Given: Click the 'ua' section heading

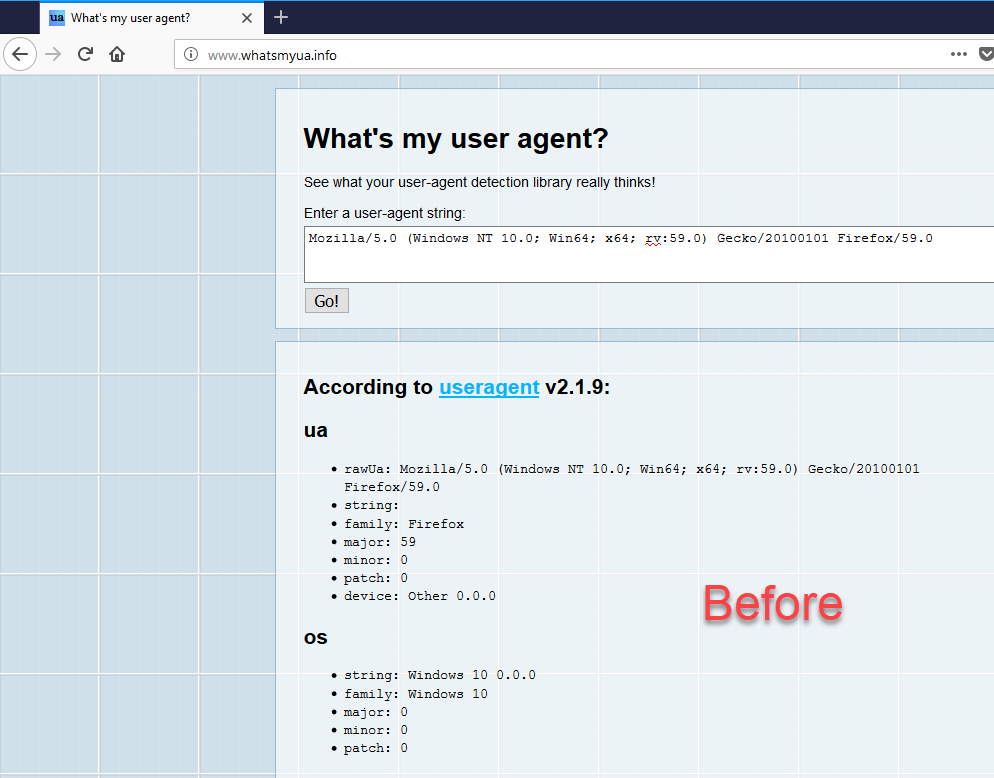Looking at the screenshot, I should click(316, 430).
